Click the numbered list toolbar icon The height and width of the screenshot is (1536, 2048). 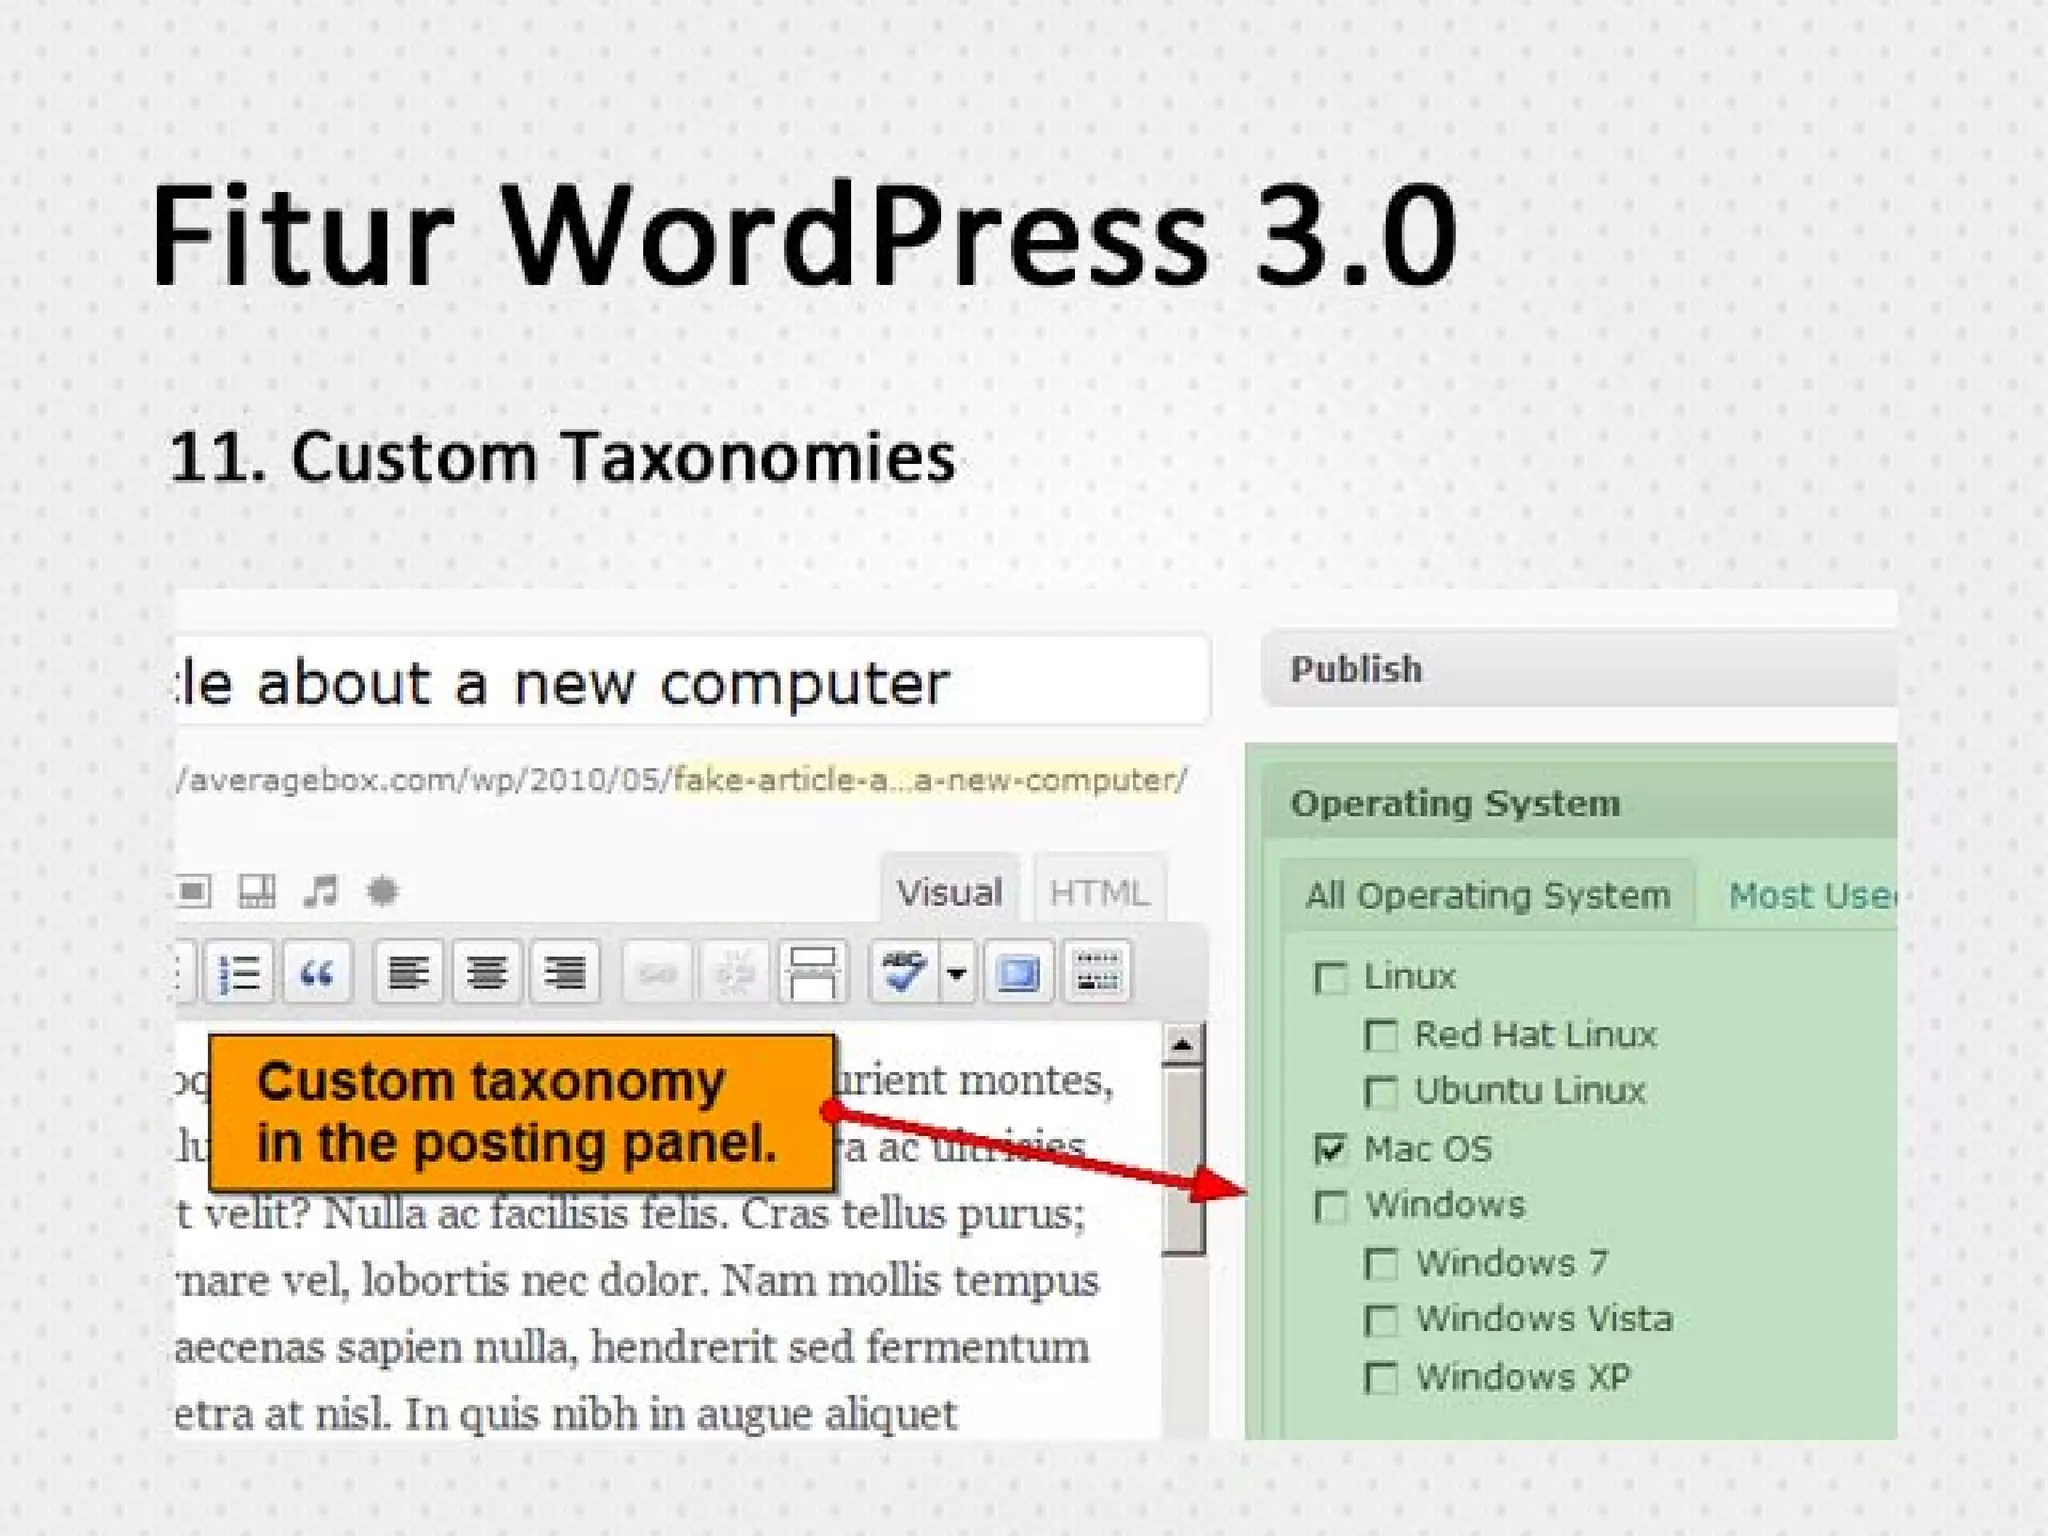coord(239,972)
